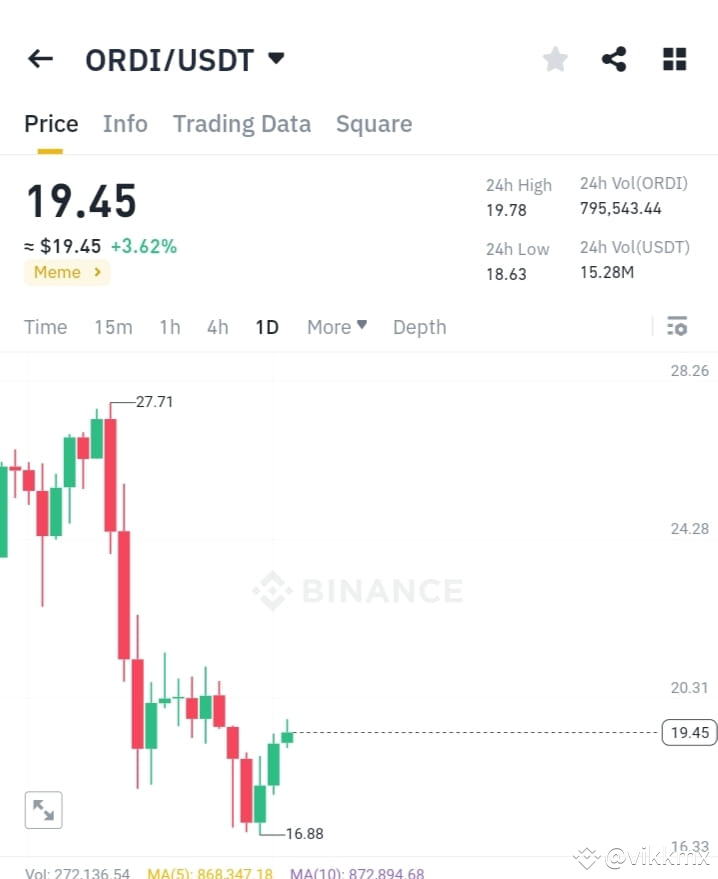Viewport: 718px width, 879px height.
Task: Switch to the Trading Data tab
Action: point(242,124)
